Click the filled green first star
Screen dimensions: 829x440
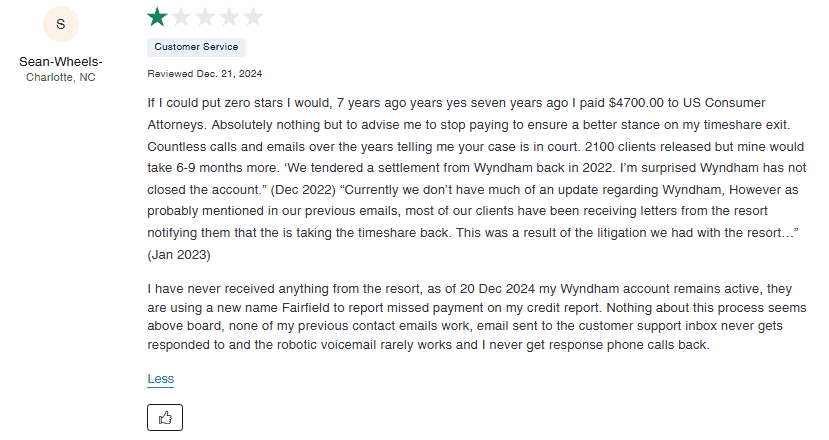pos(157,17)
